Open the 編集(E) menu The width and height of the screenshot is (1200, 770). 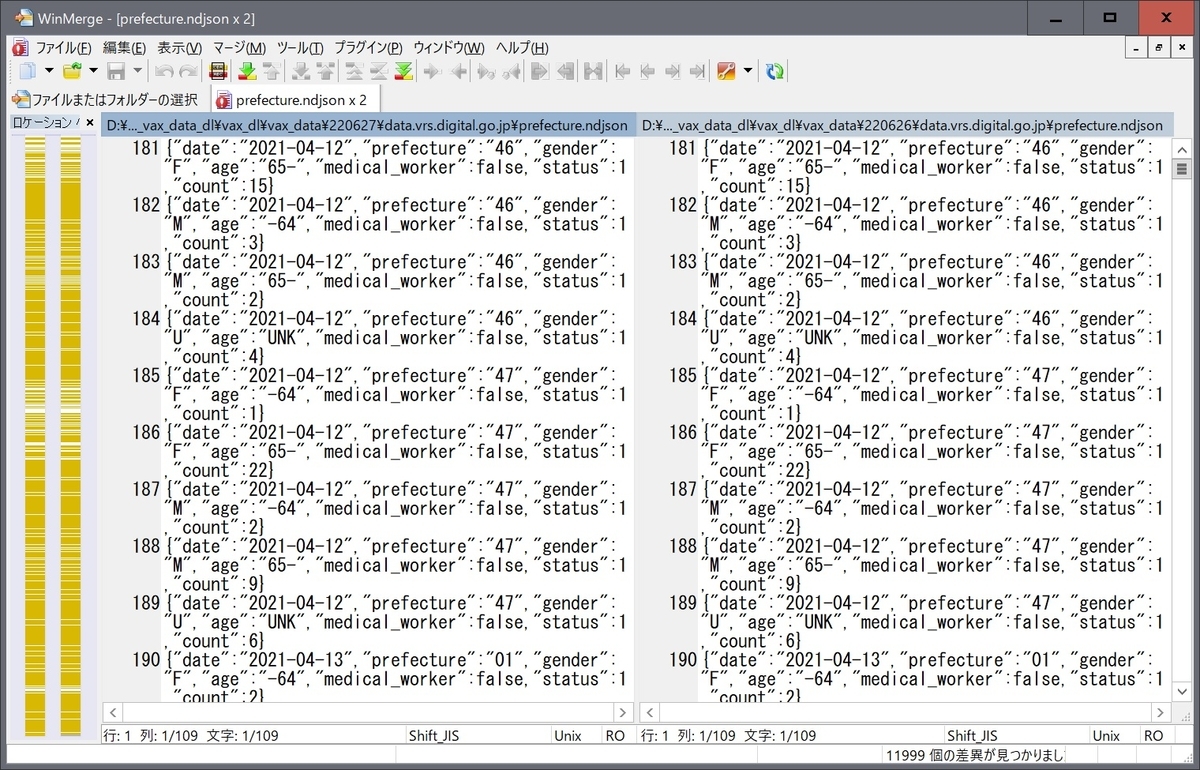[124, 48]
